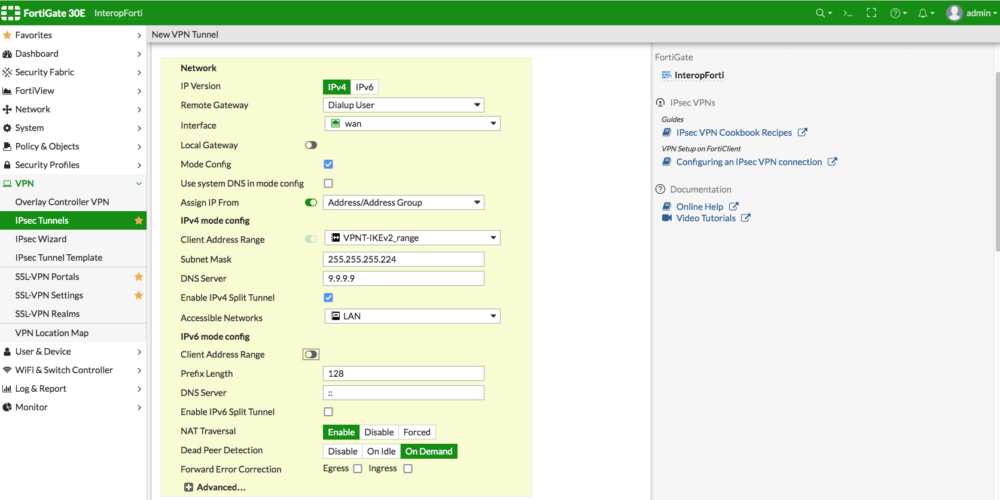
Task: Open the search icon in top bar
Action: (x=821, y=13)
